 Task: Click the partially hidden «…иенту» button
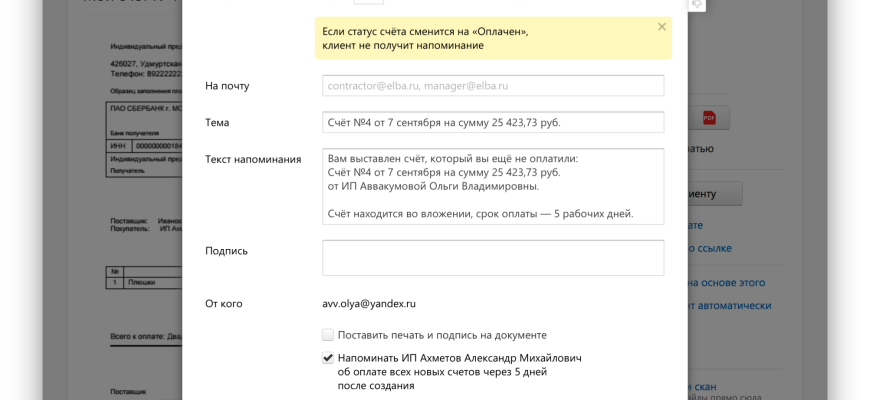tap(714, 194)
